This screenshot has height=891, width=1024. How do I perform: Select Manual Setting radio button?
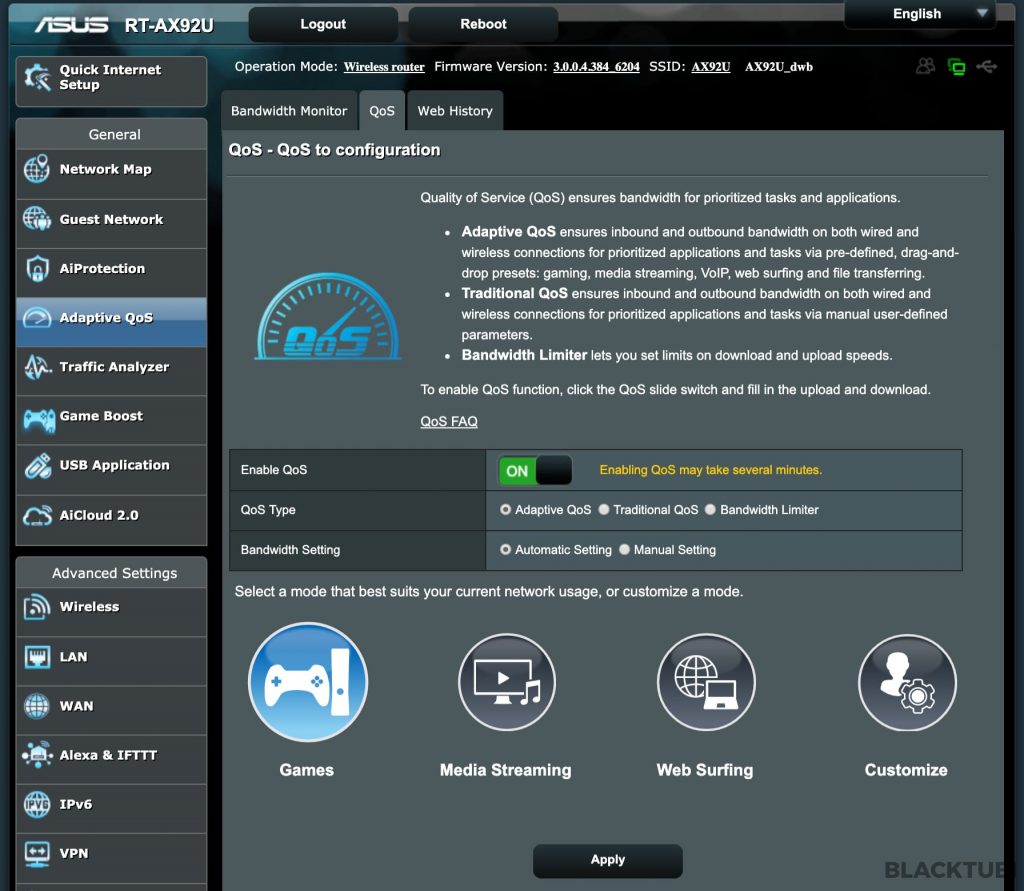624,549
